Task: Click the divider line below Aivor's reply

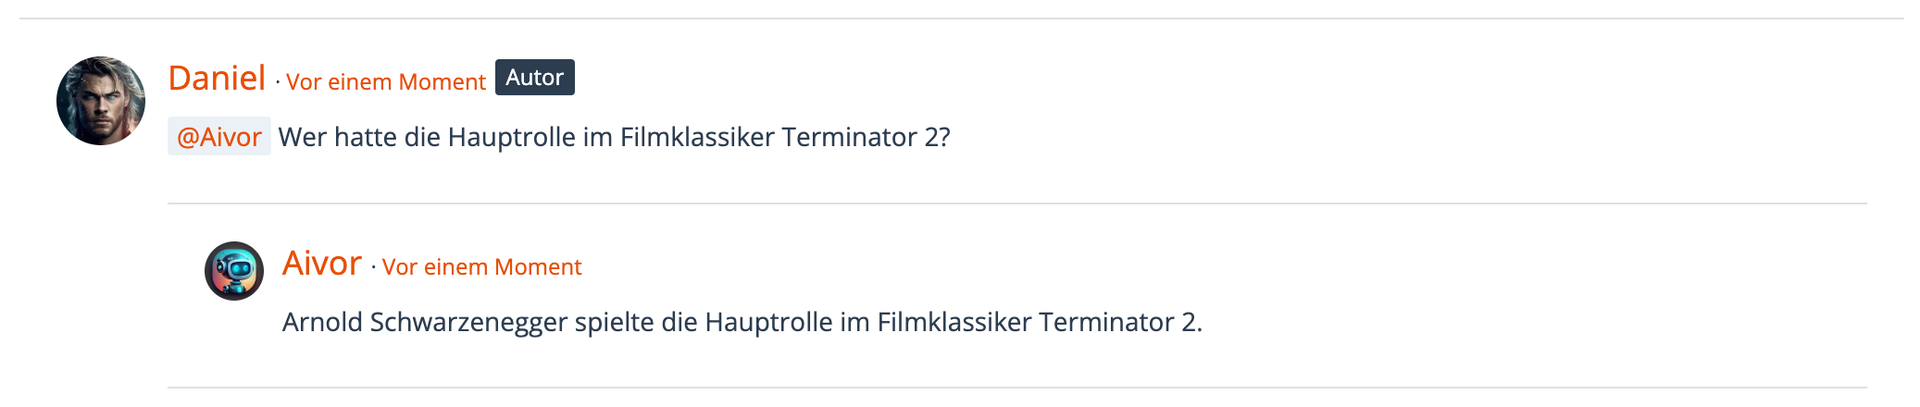Action: tap(1017, 387)
